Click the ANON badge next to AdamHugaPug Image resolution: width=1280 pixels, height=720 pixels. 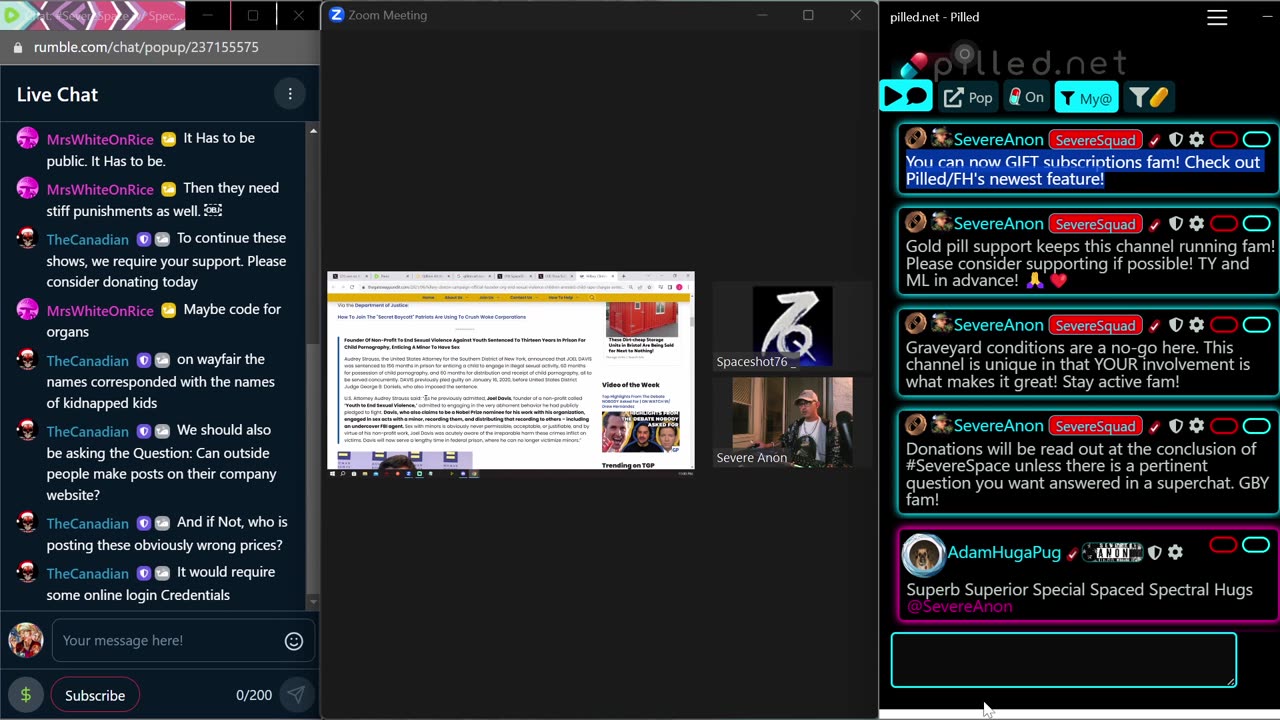point(1113,553)
